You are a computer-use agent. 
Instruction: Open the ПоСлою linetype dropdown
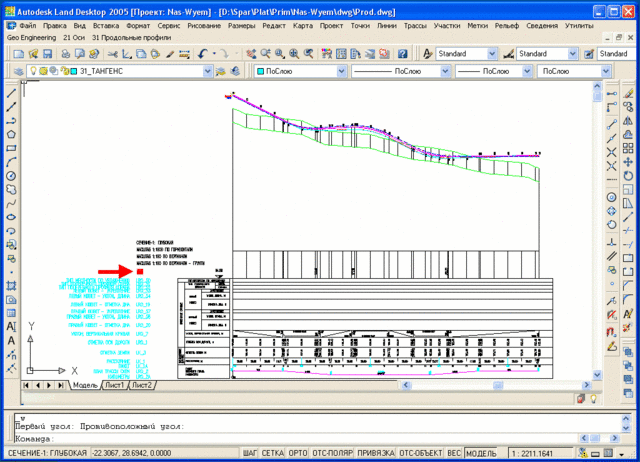pyautogui.click(x=445, y=71)
